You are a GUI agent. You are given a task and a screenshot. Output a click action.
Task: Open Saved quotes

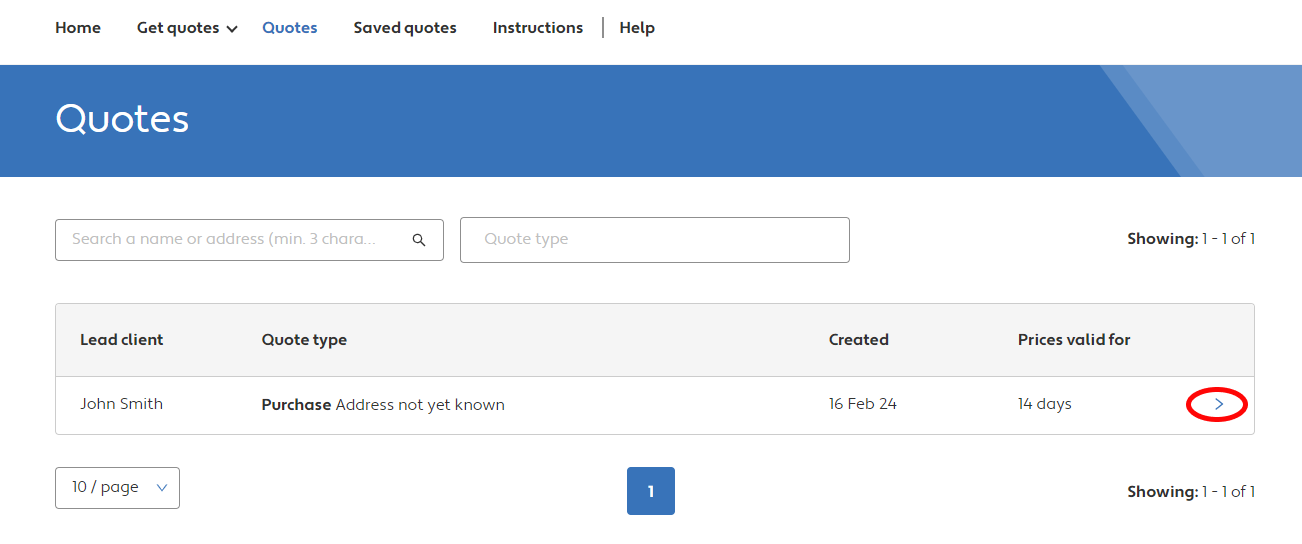point(405,28)
